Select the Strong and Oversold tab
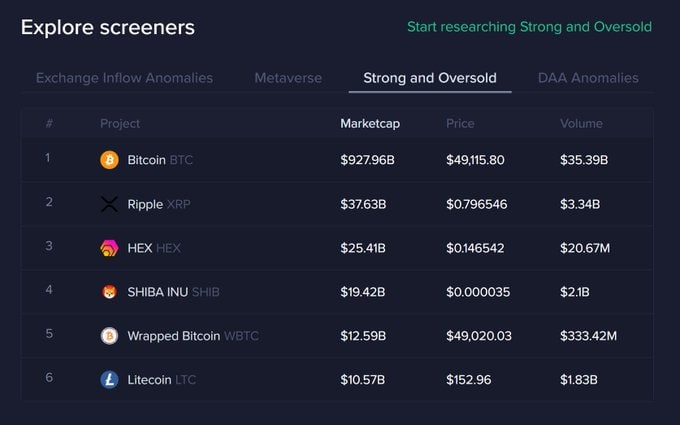 tap(430, 78)
